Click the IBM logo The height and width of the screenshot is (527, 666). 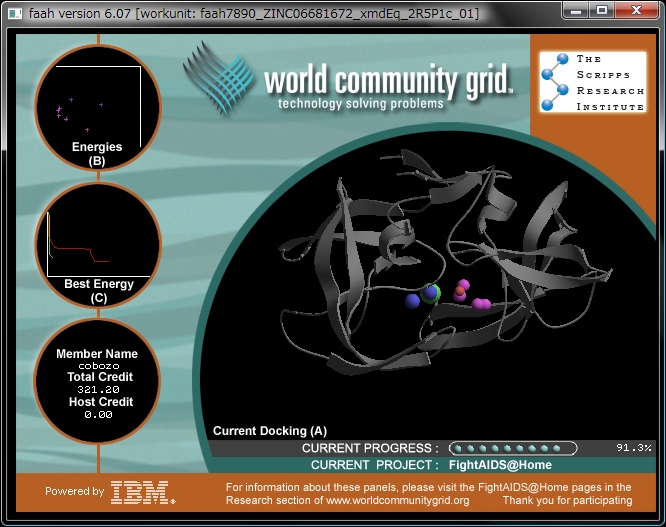[142, 492]
